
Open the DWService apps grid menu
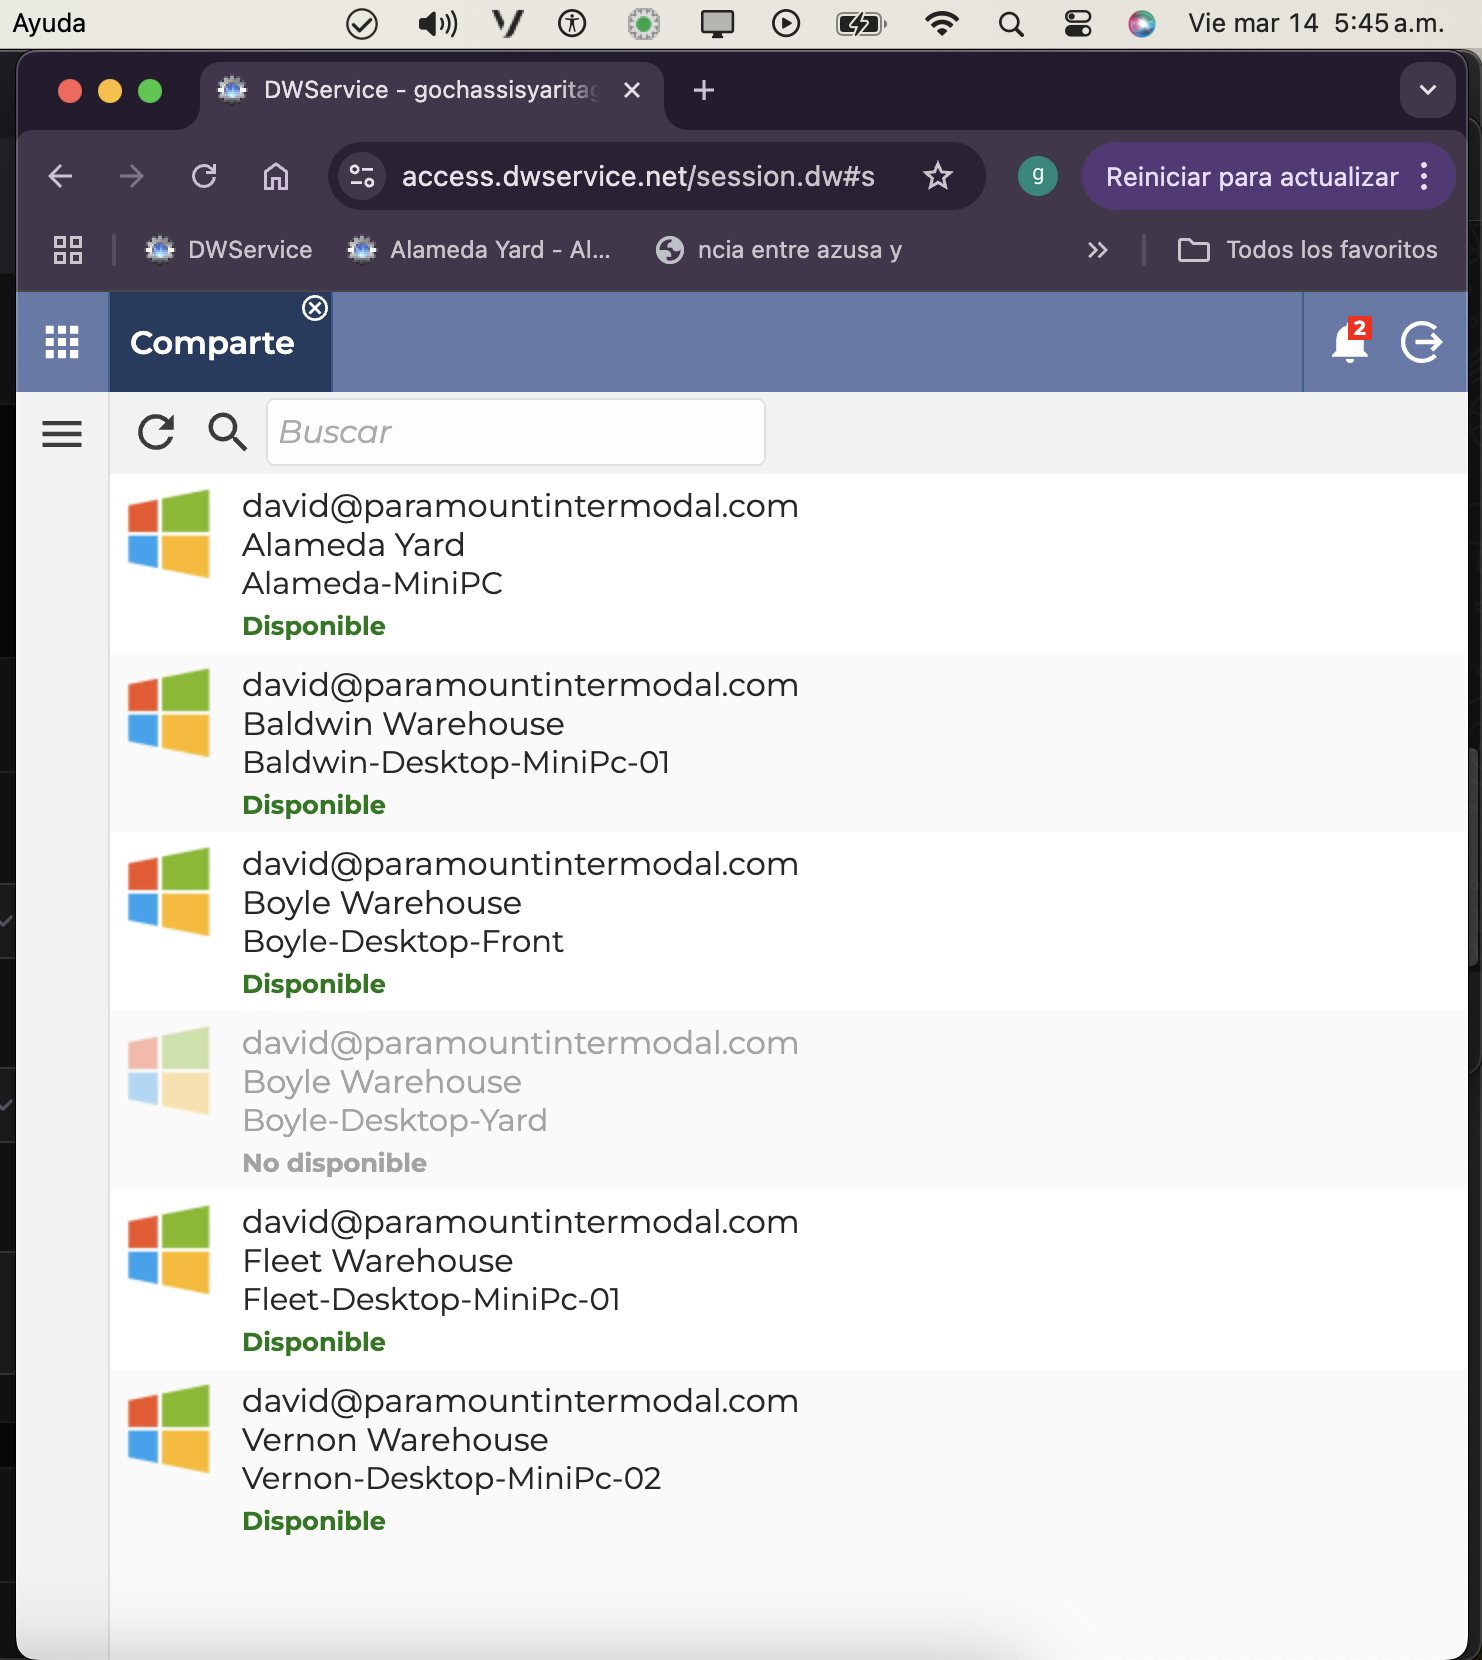(62, 342)
